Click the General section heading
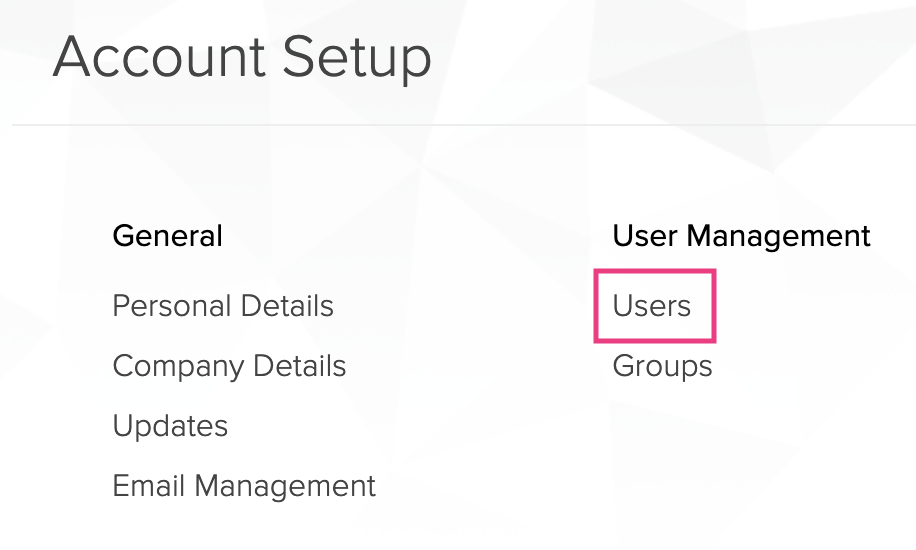 pos(167,236)
